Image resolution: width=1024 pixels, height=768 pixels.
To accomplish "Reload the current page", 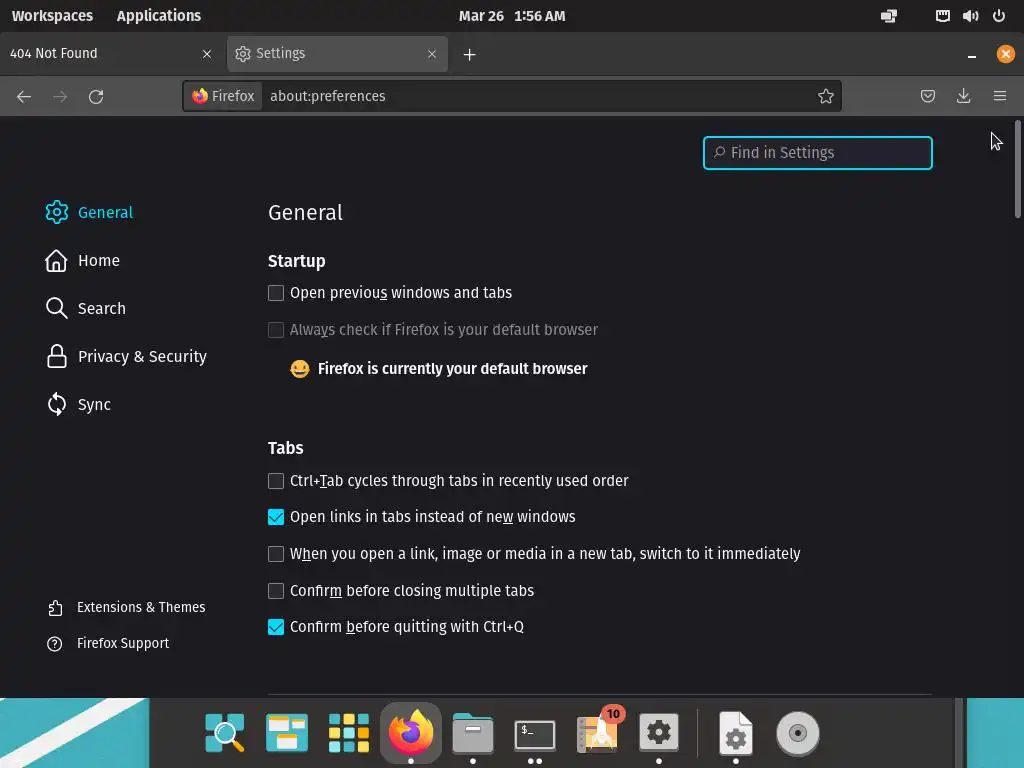I will pyautogui.click(x=96, y=97).
